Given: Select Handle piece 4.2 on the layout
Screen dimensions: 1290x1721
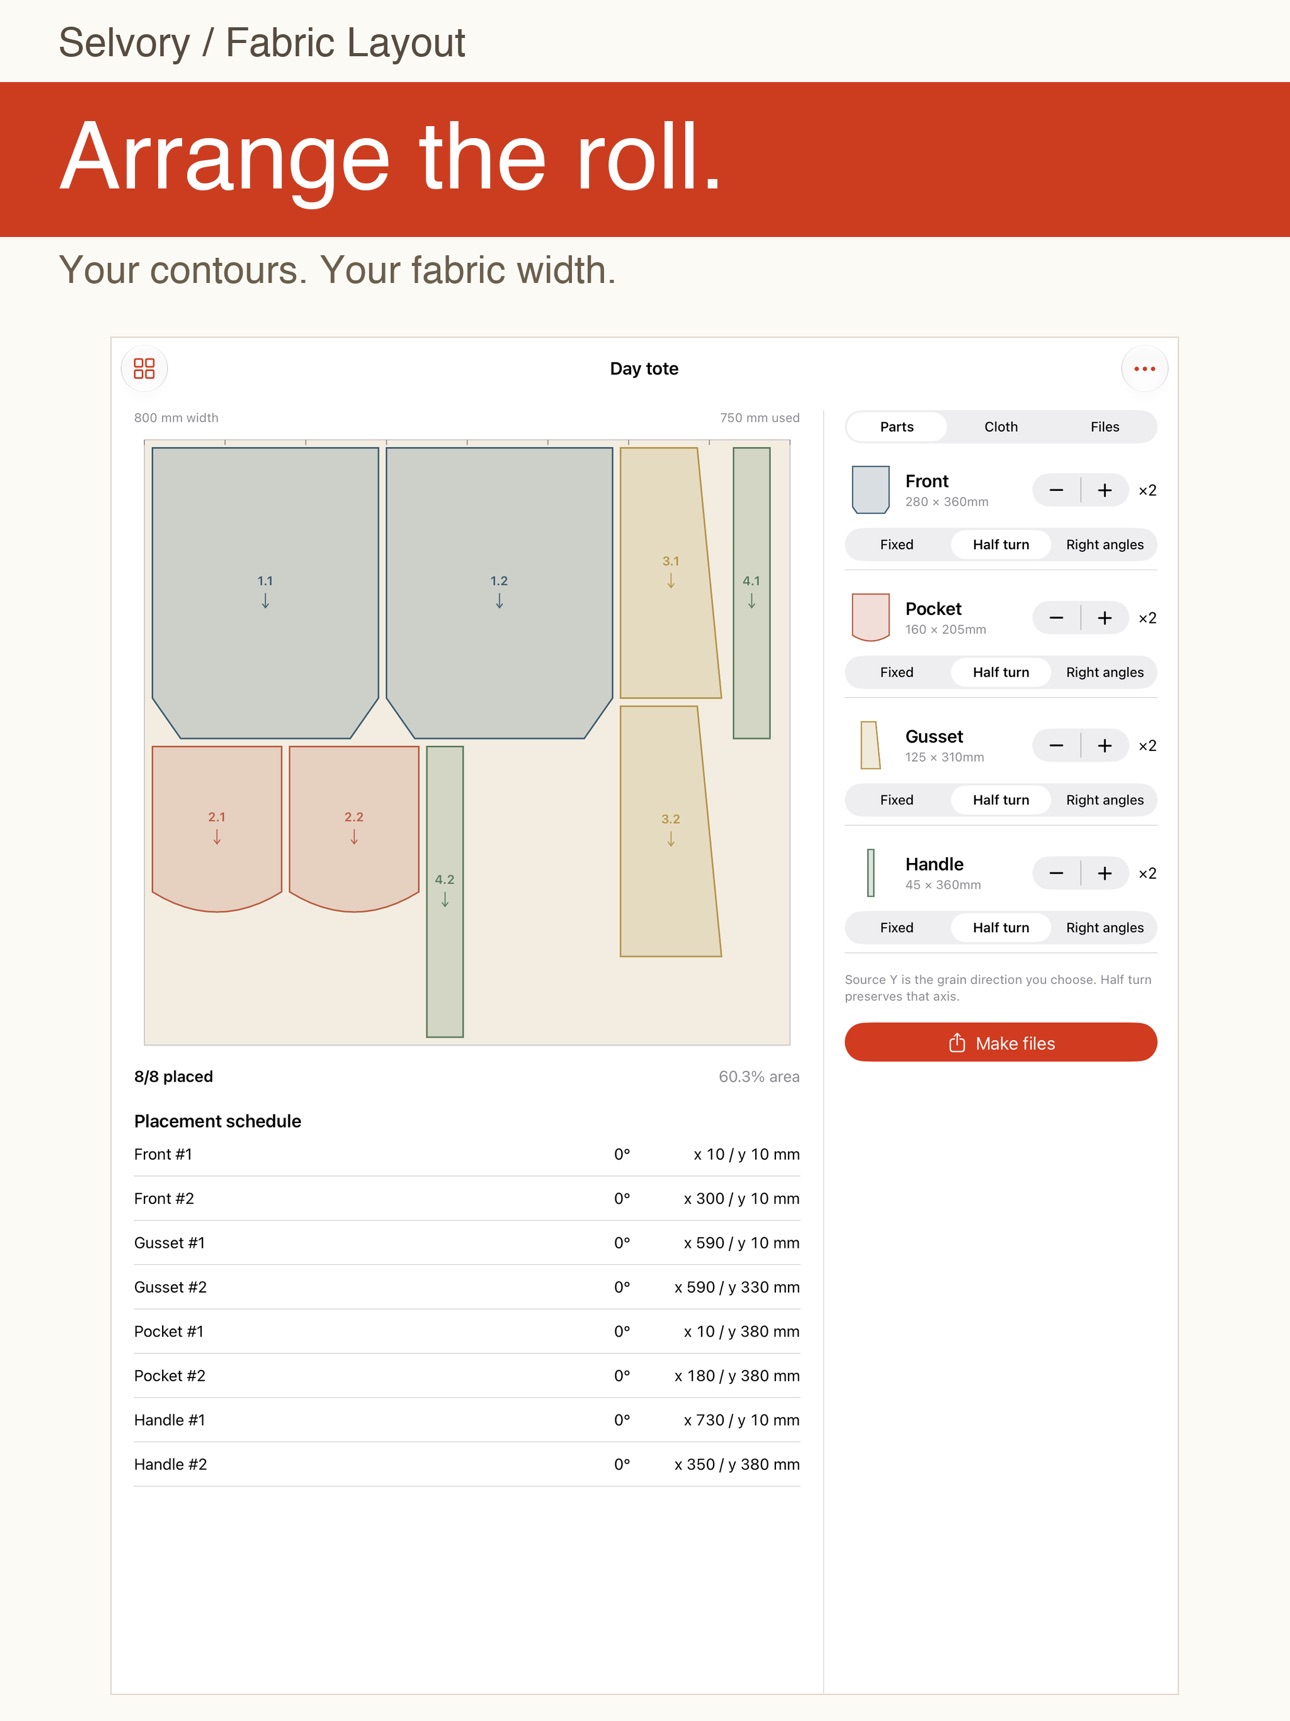Looking at the screenshot, I should (x=445, y=891).
